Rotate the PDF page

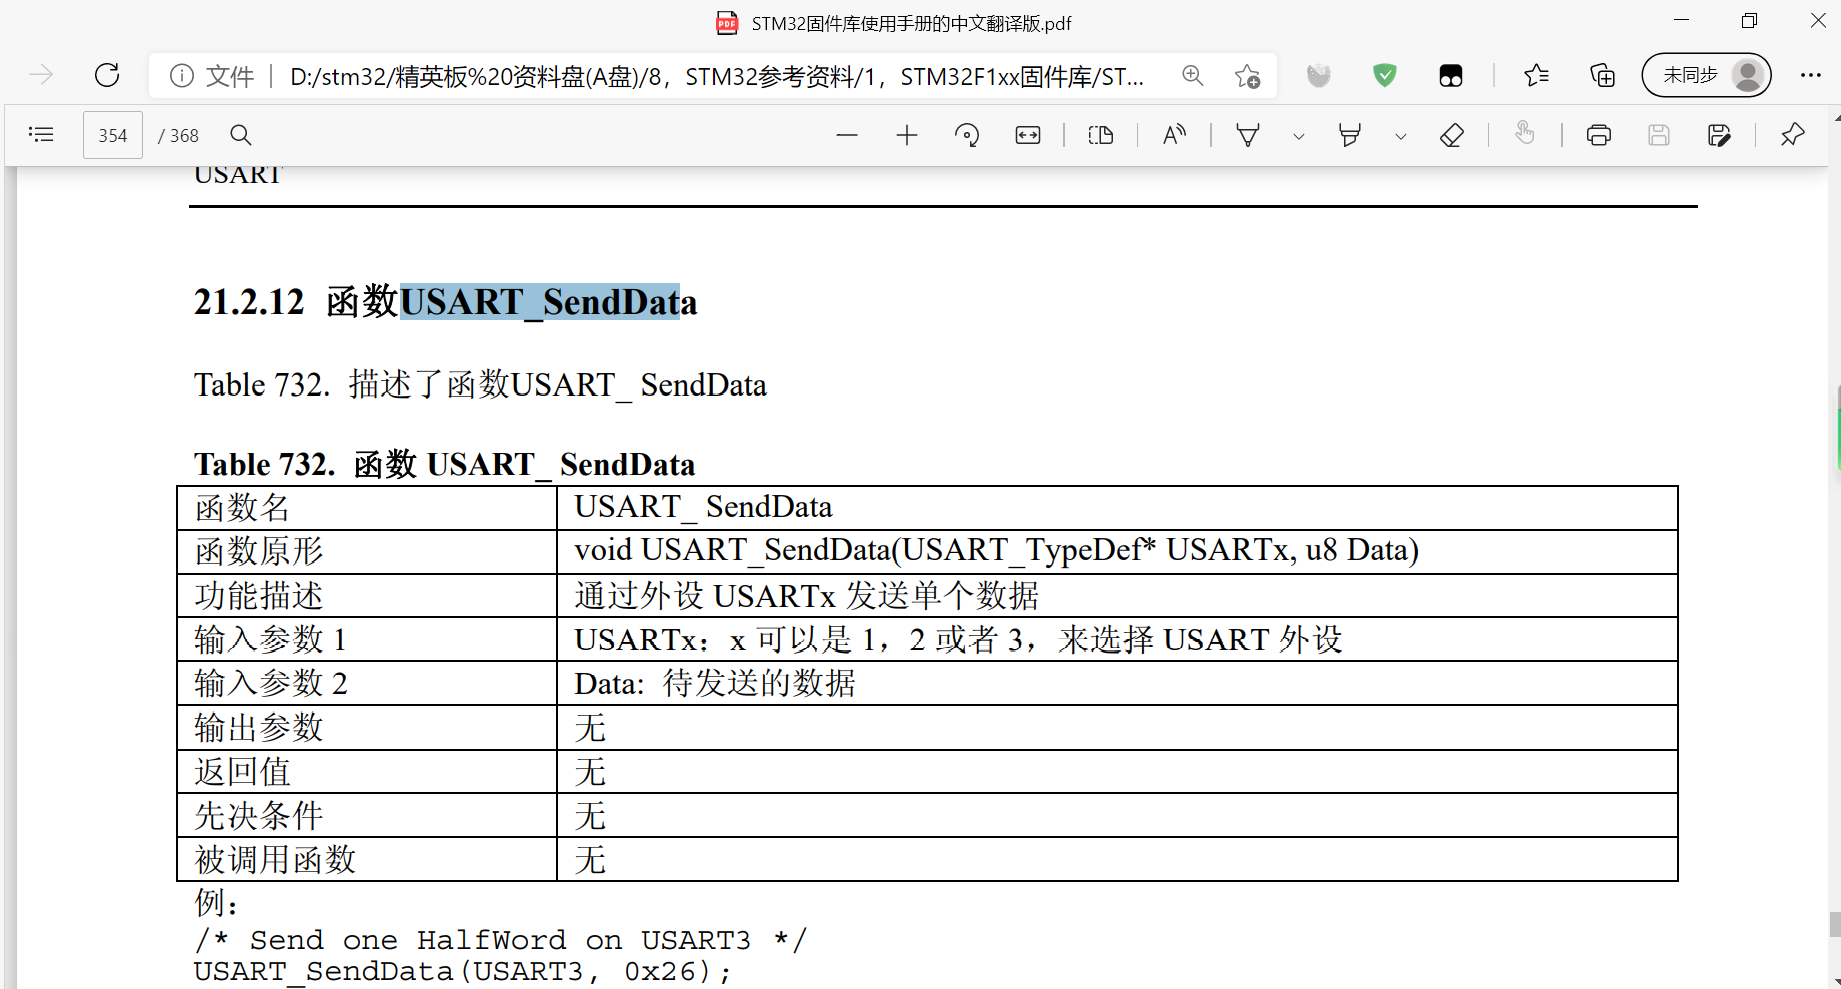[967, 135]
